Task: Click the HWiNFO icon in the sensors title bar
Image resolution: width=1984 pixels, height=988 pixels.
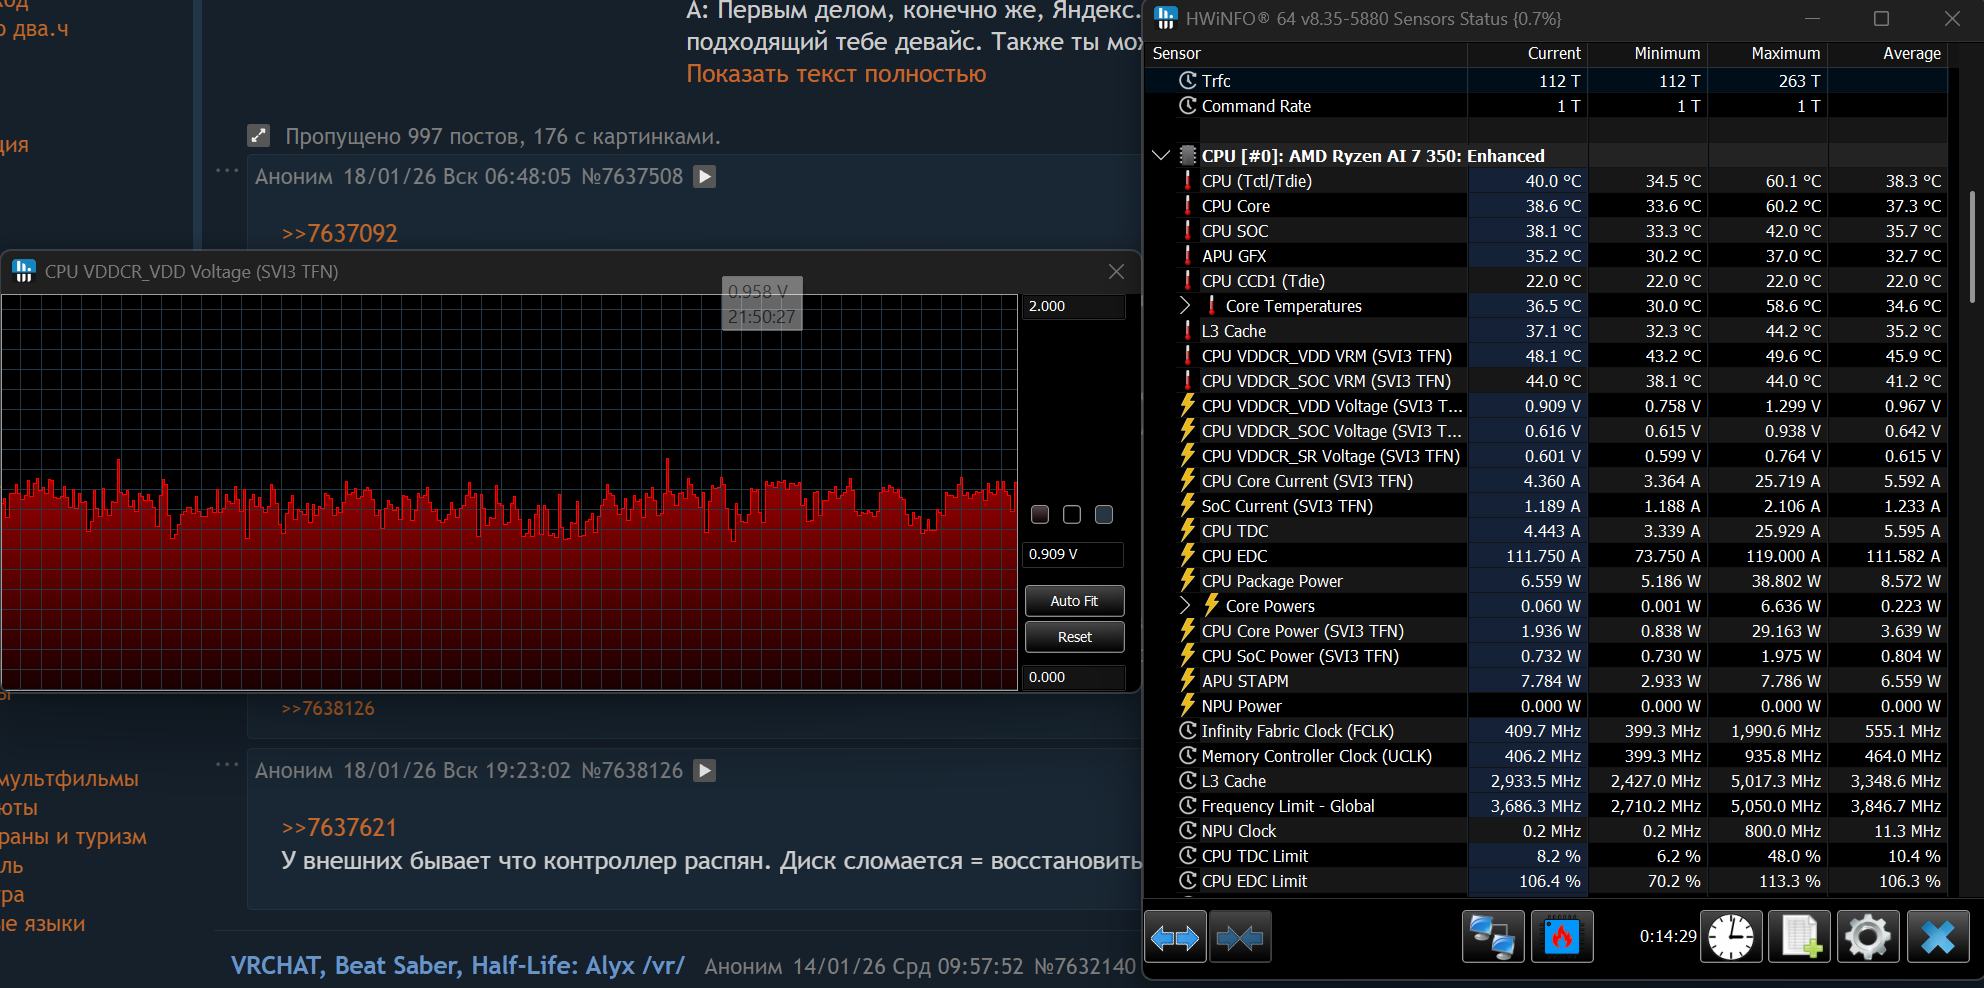Action: coord(1166,18)
